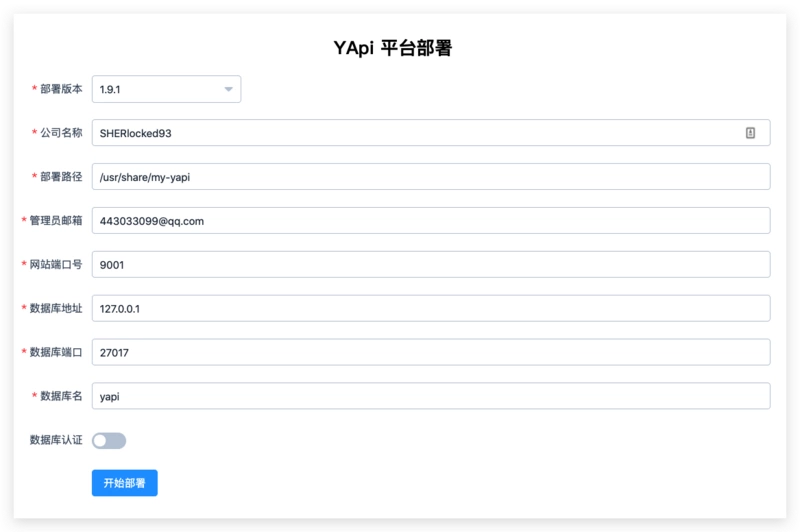Focus the 公司名称 field with SHERlocked93
The image size is (800, 532).
(431, 133)
